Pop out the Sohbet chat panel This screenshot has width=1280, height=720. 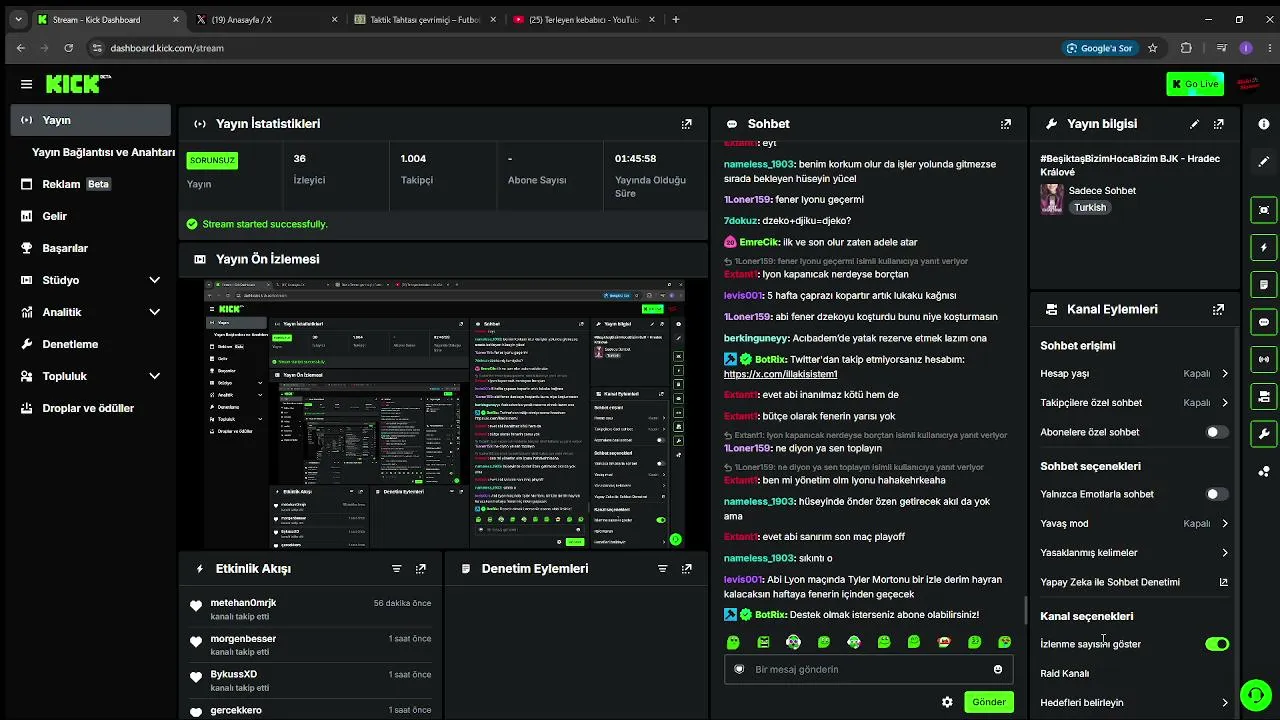1005,124
